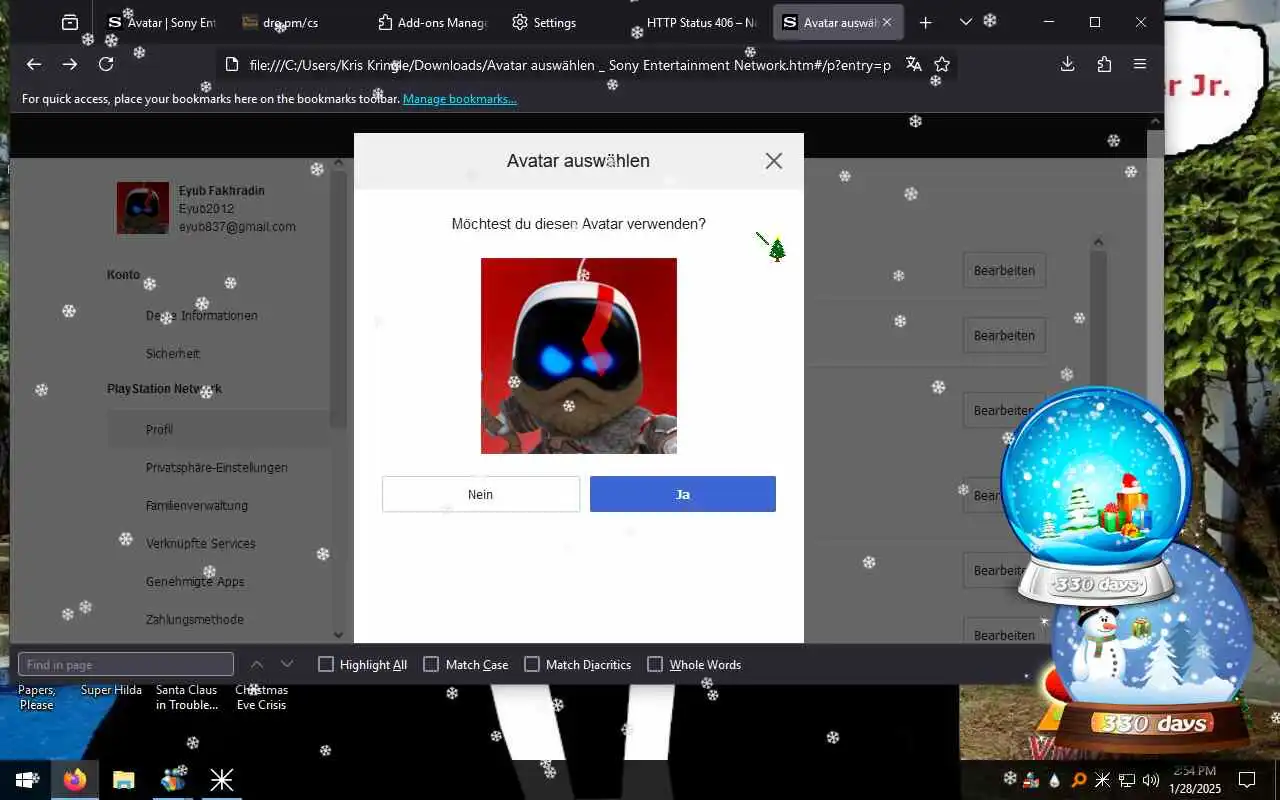Click the address bar URL field
Viewport: 1280px width, 800px height.
570,65
